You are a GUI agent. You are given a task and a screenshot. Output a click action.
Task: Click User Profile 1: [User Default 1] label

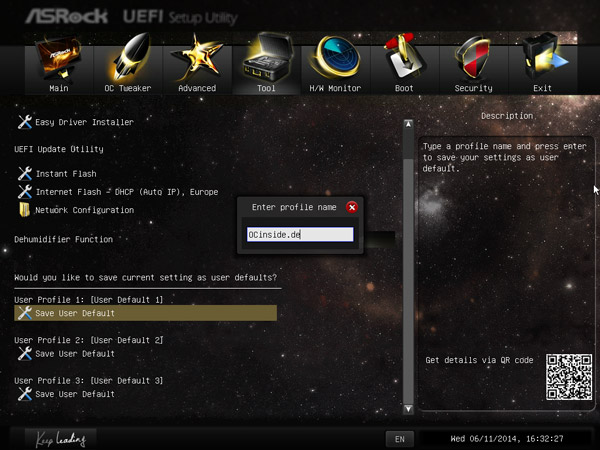pos(88,300)
